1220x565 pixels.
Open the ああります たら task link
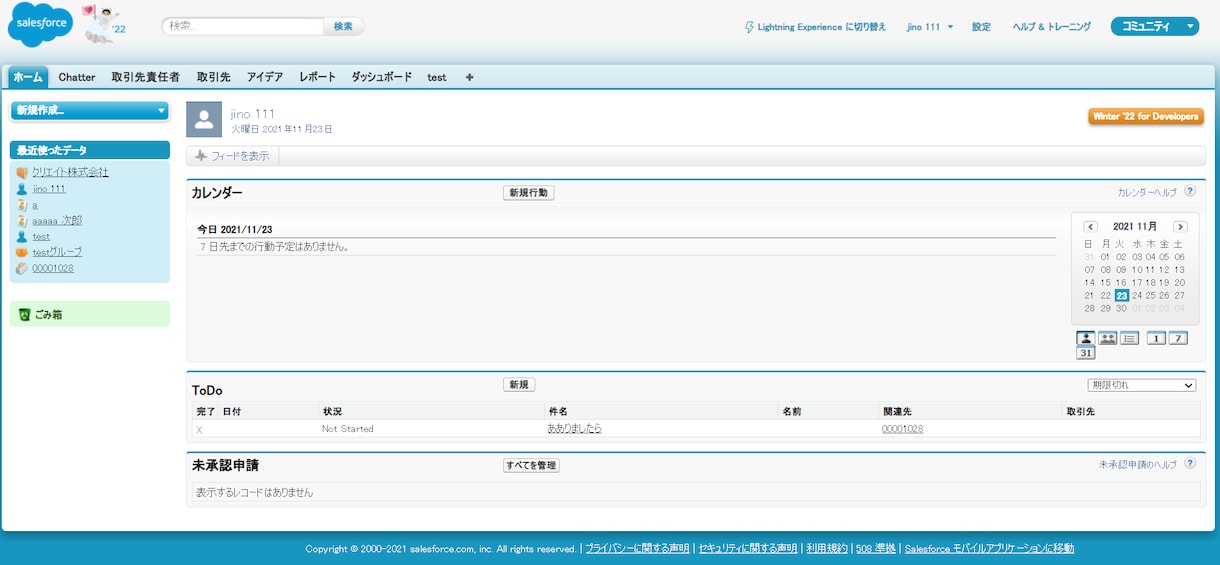click(x=574, y=429)
